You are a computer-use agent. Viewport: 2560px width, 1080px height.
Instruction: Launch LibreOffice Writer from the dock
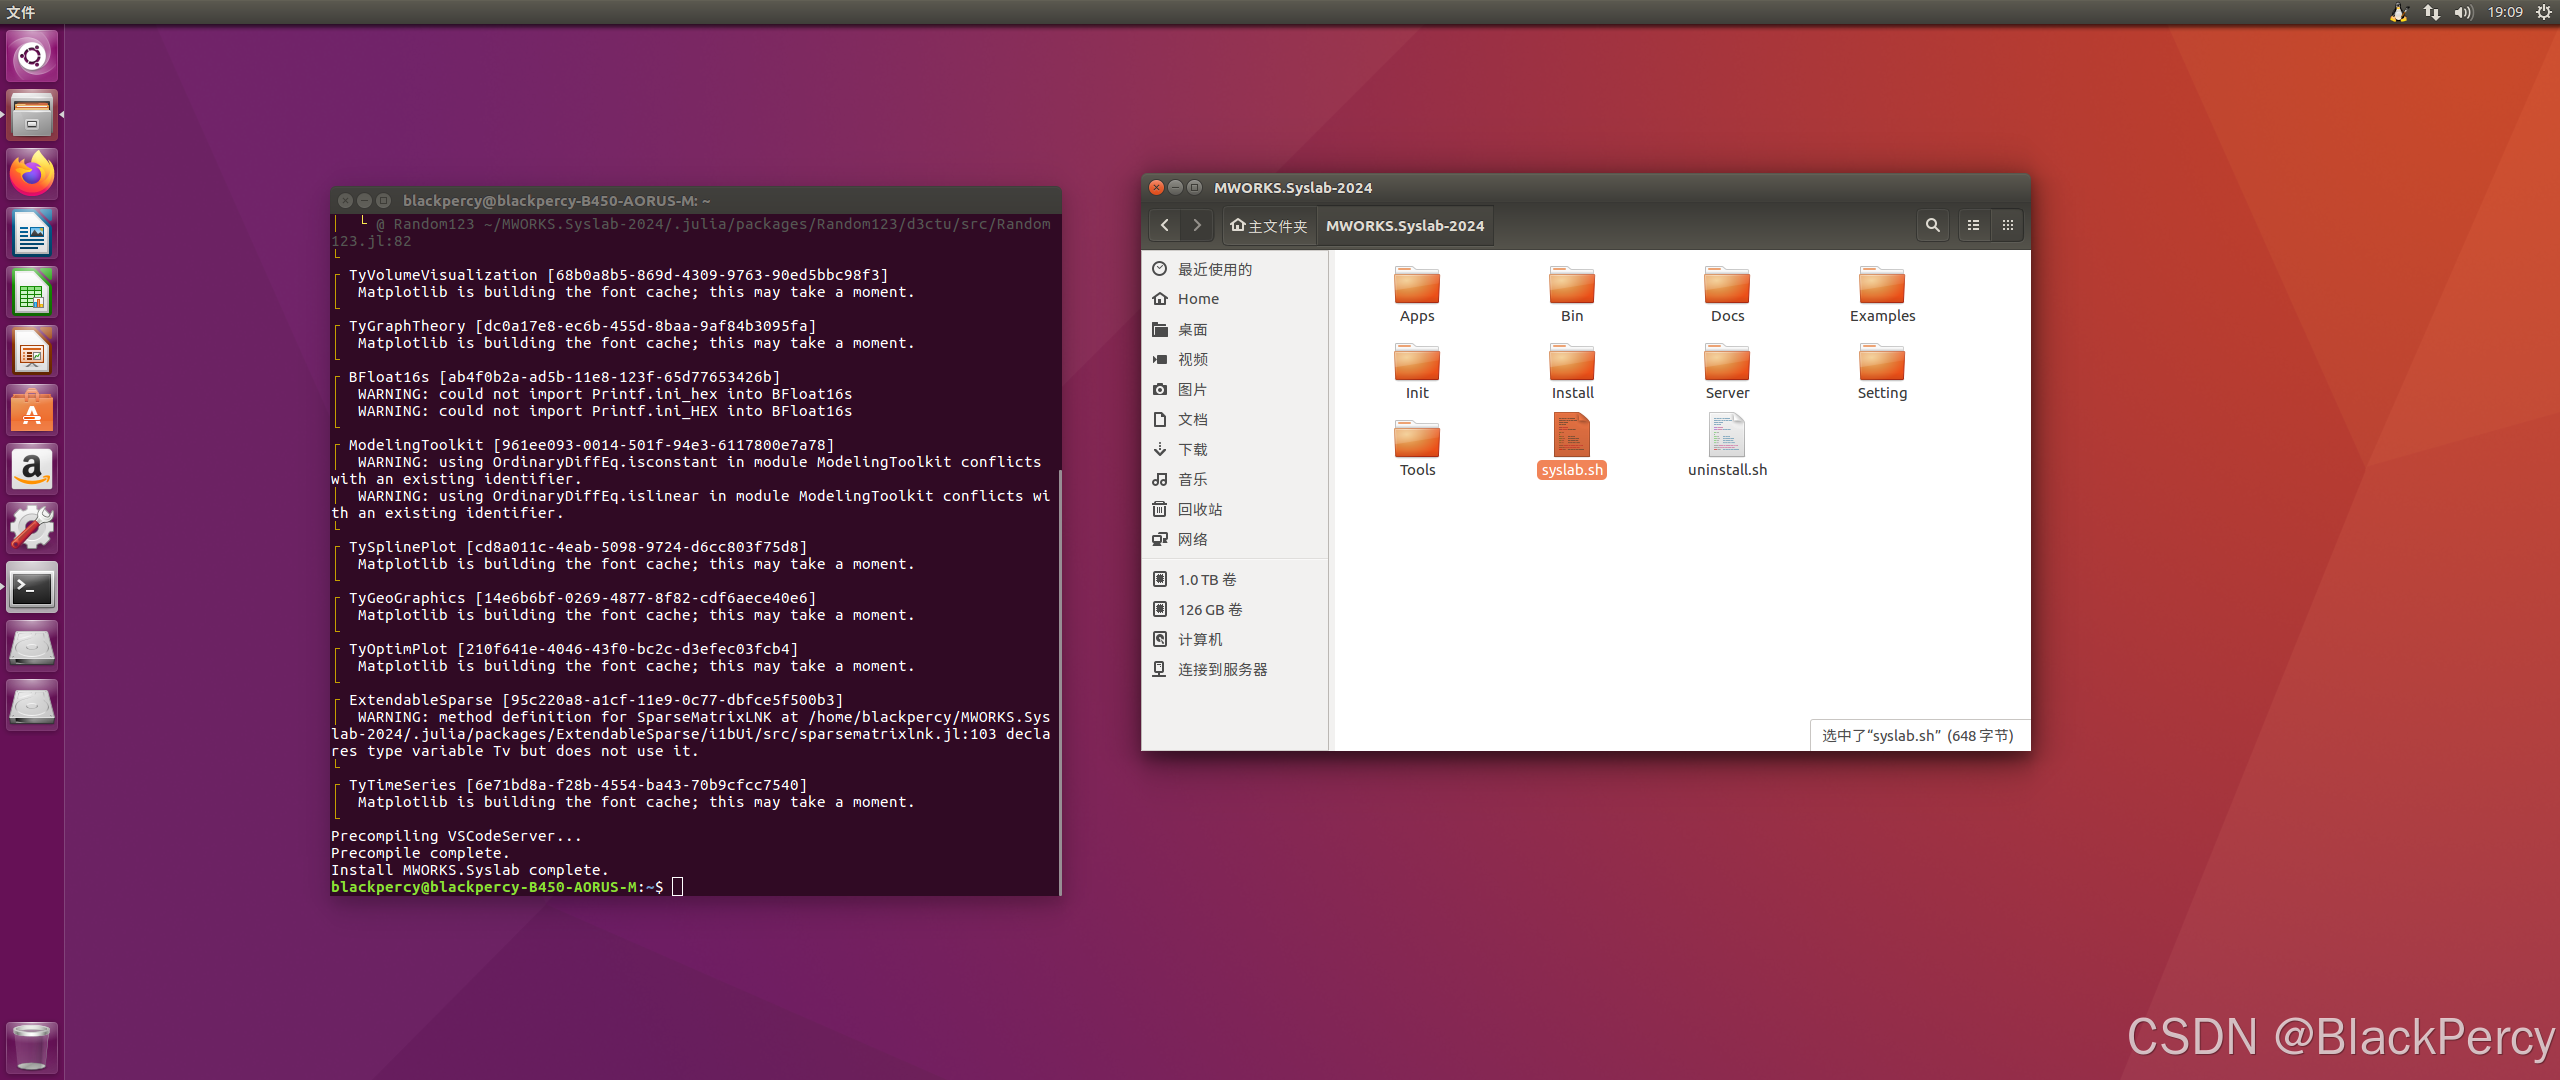tap(32, 233)
